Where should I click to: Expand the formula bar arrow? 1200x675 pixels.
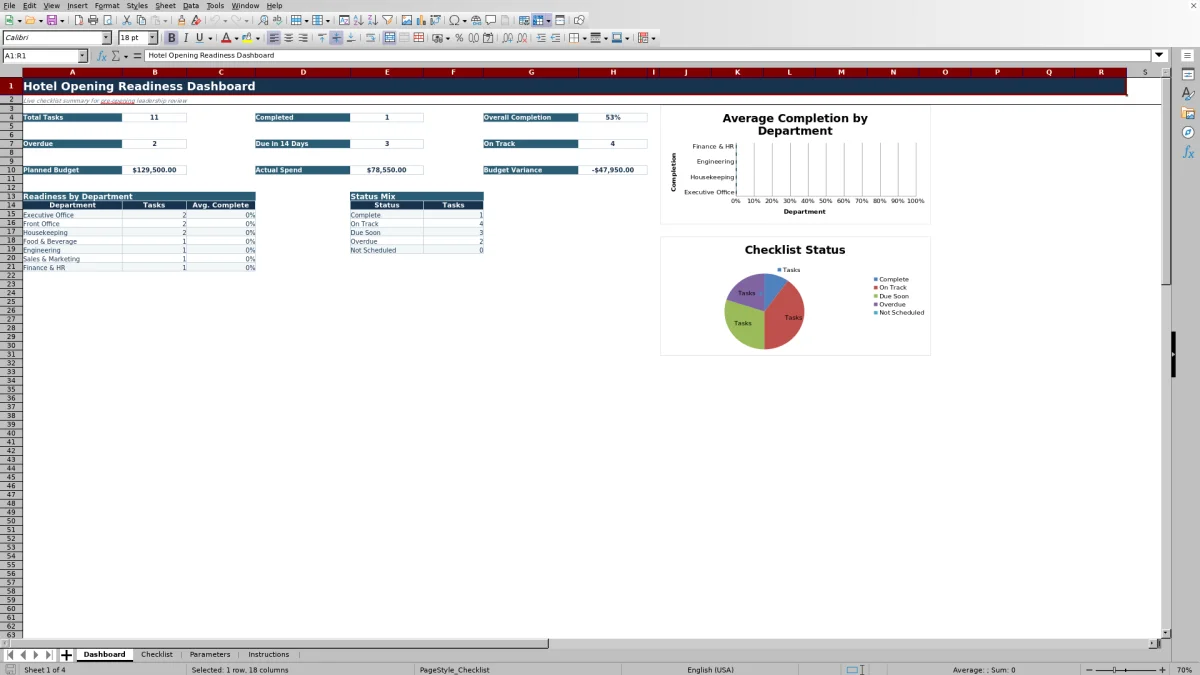1160,56
